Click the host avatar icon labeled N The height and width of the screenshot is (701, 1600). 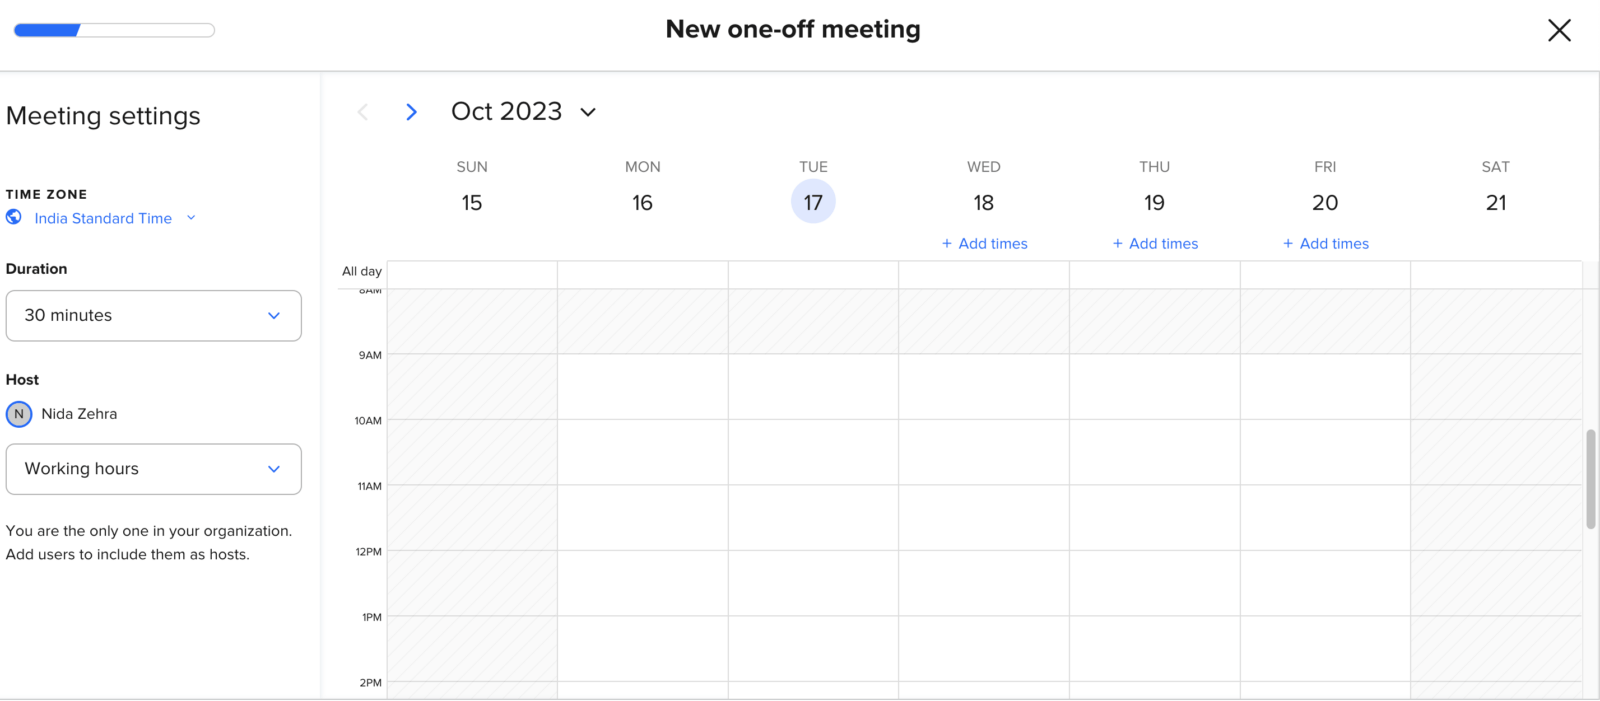[x=19, y=413]
